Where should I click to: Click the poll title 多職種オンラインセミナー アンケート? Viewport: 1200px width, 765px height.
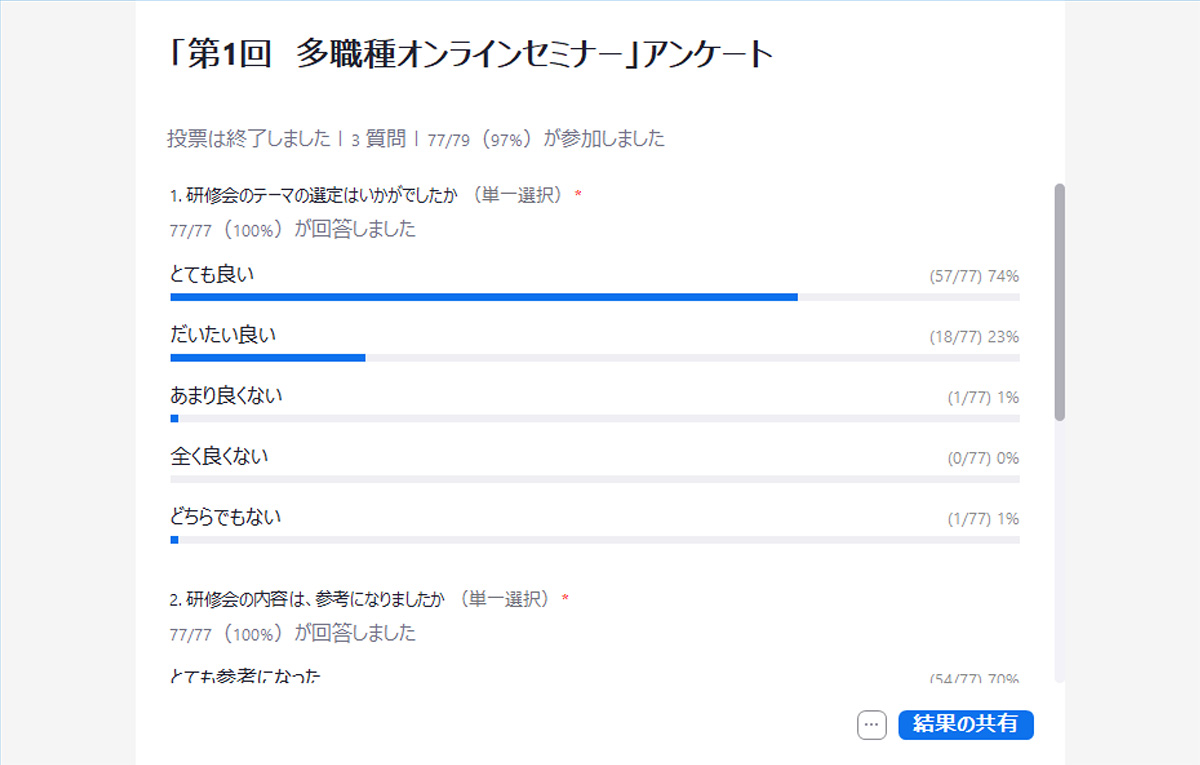click(470, 55)
